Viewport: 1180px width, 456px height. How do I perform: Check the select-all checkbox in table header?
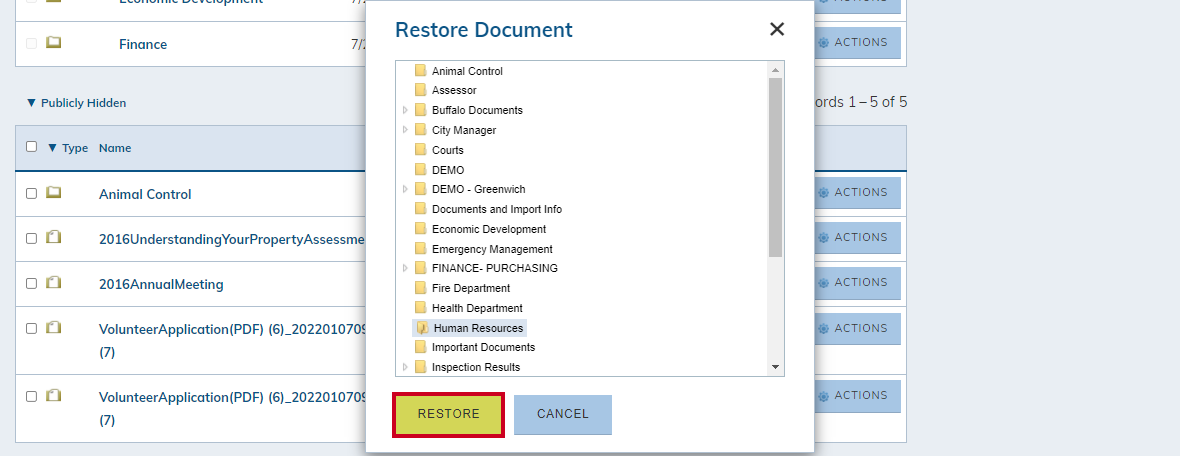pyautogui.click(x=32, y=147)
